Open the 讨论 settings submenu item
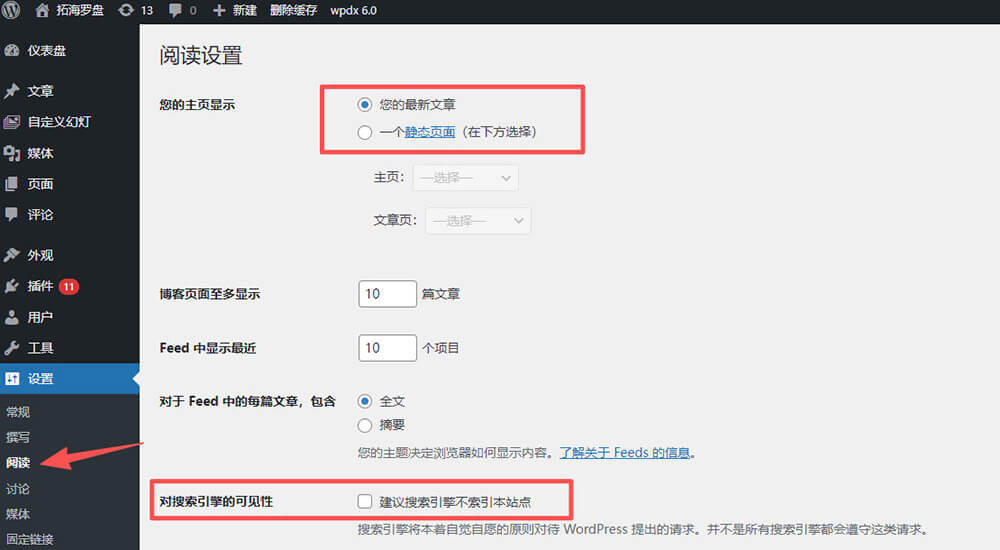 tap(18, 489)
